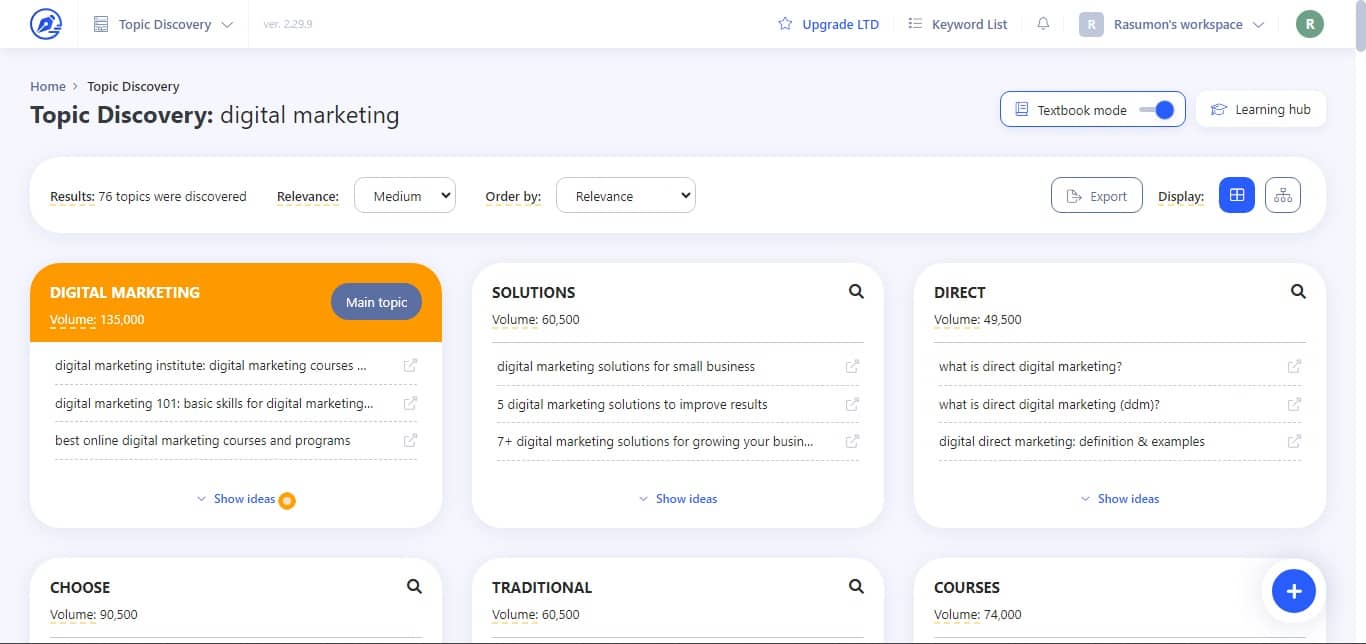Open external link for 'what is direct digital marketing?'

point(1294,366)
